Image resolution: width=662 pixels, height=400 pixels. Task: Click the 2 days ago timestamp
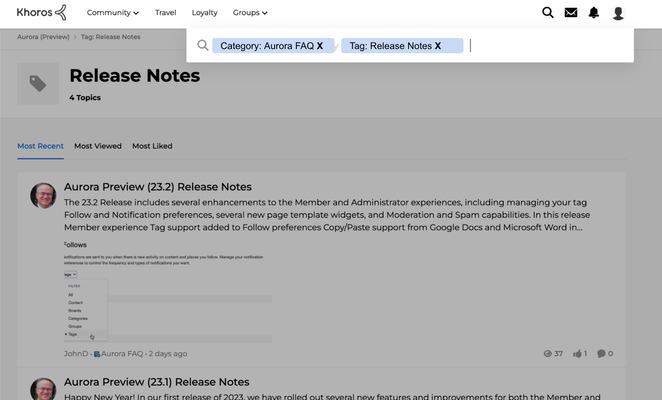[168, 354]
